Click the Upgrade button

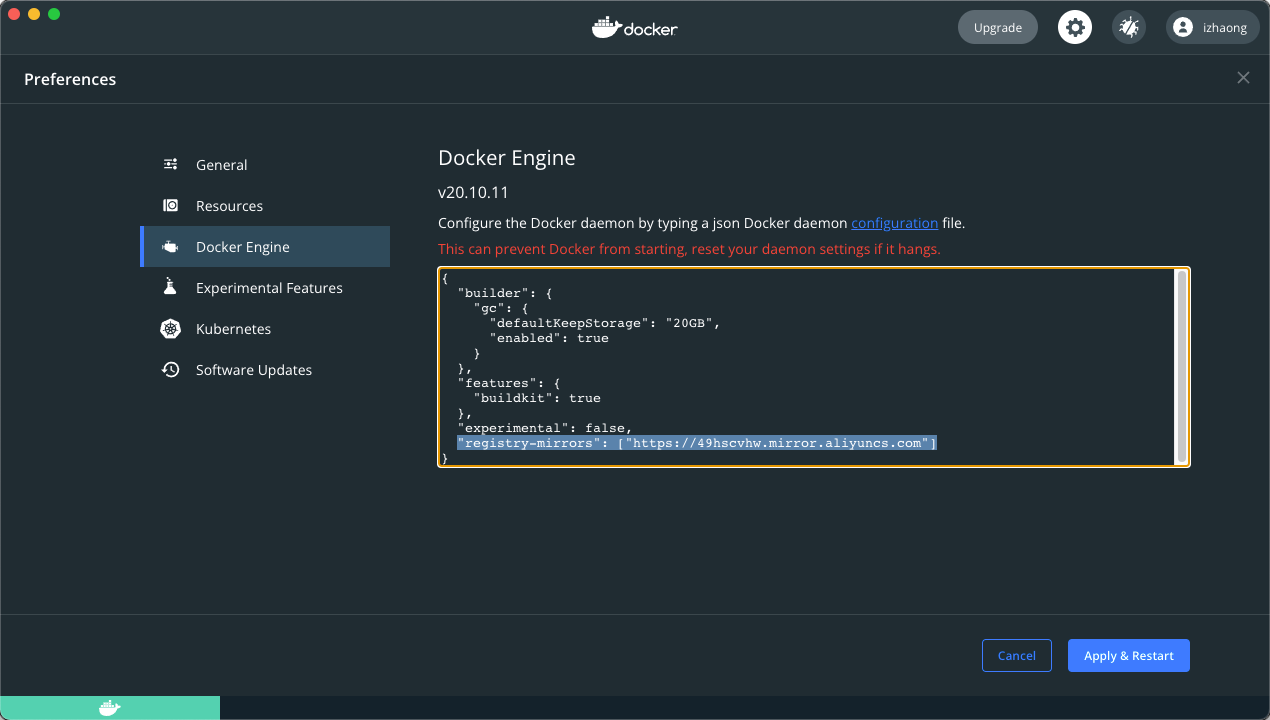tap(997, 27)
